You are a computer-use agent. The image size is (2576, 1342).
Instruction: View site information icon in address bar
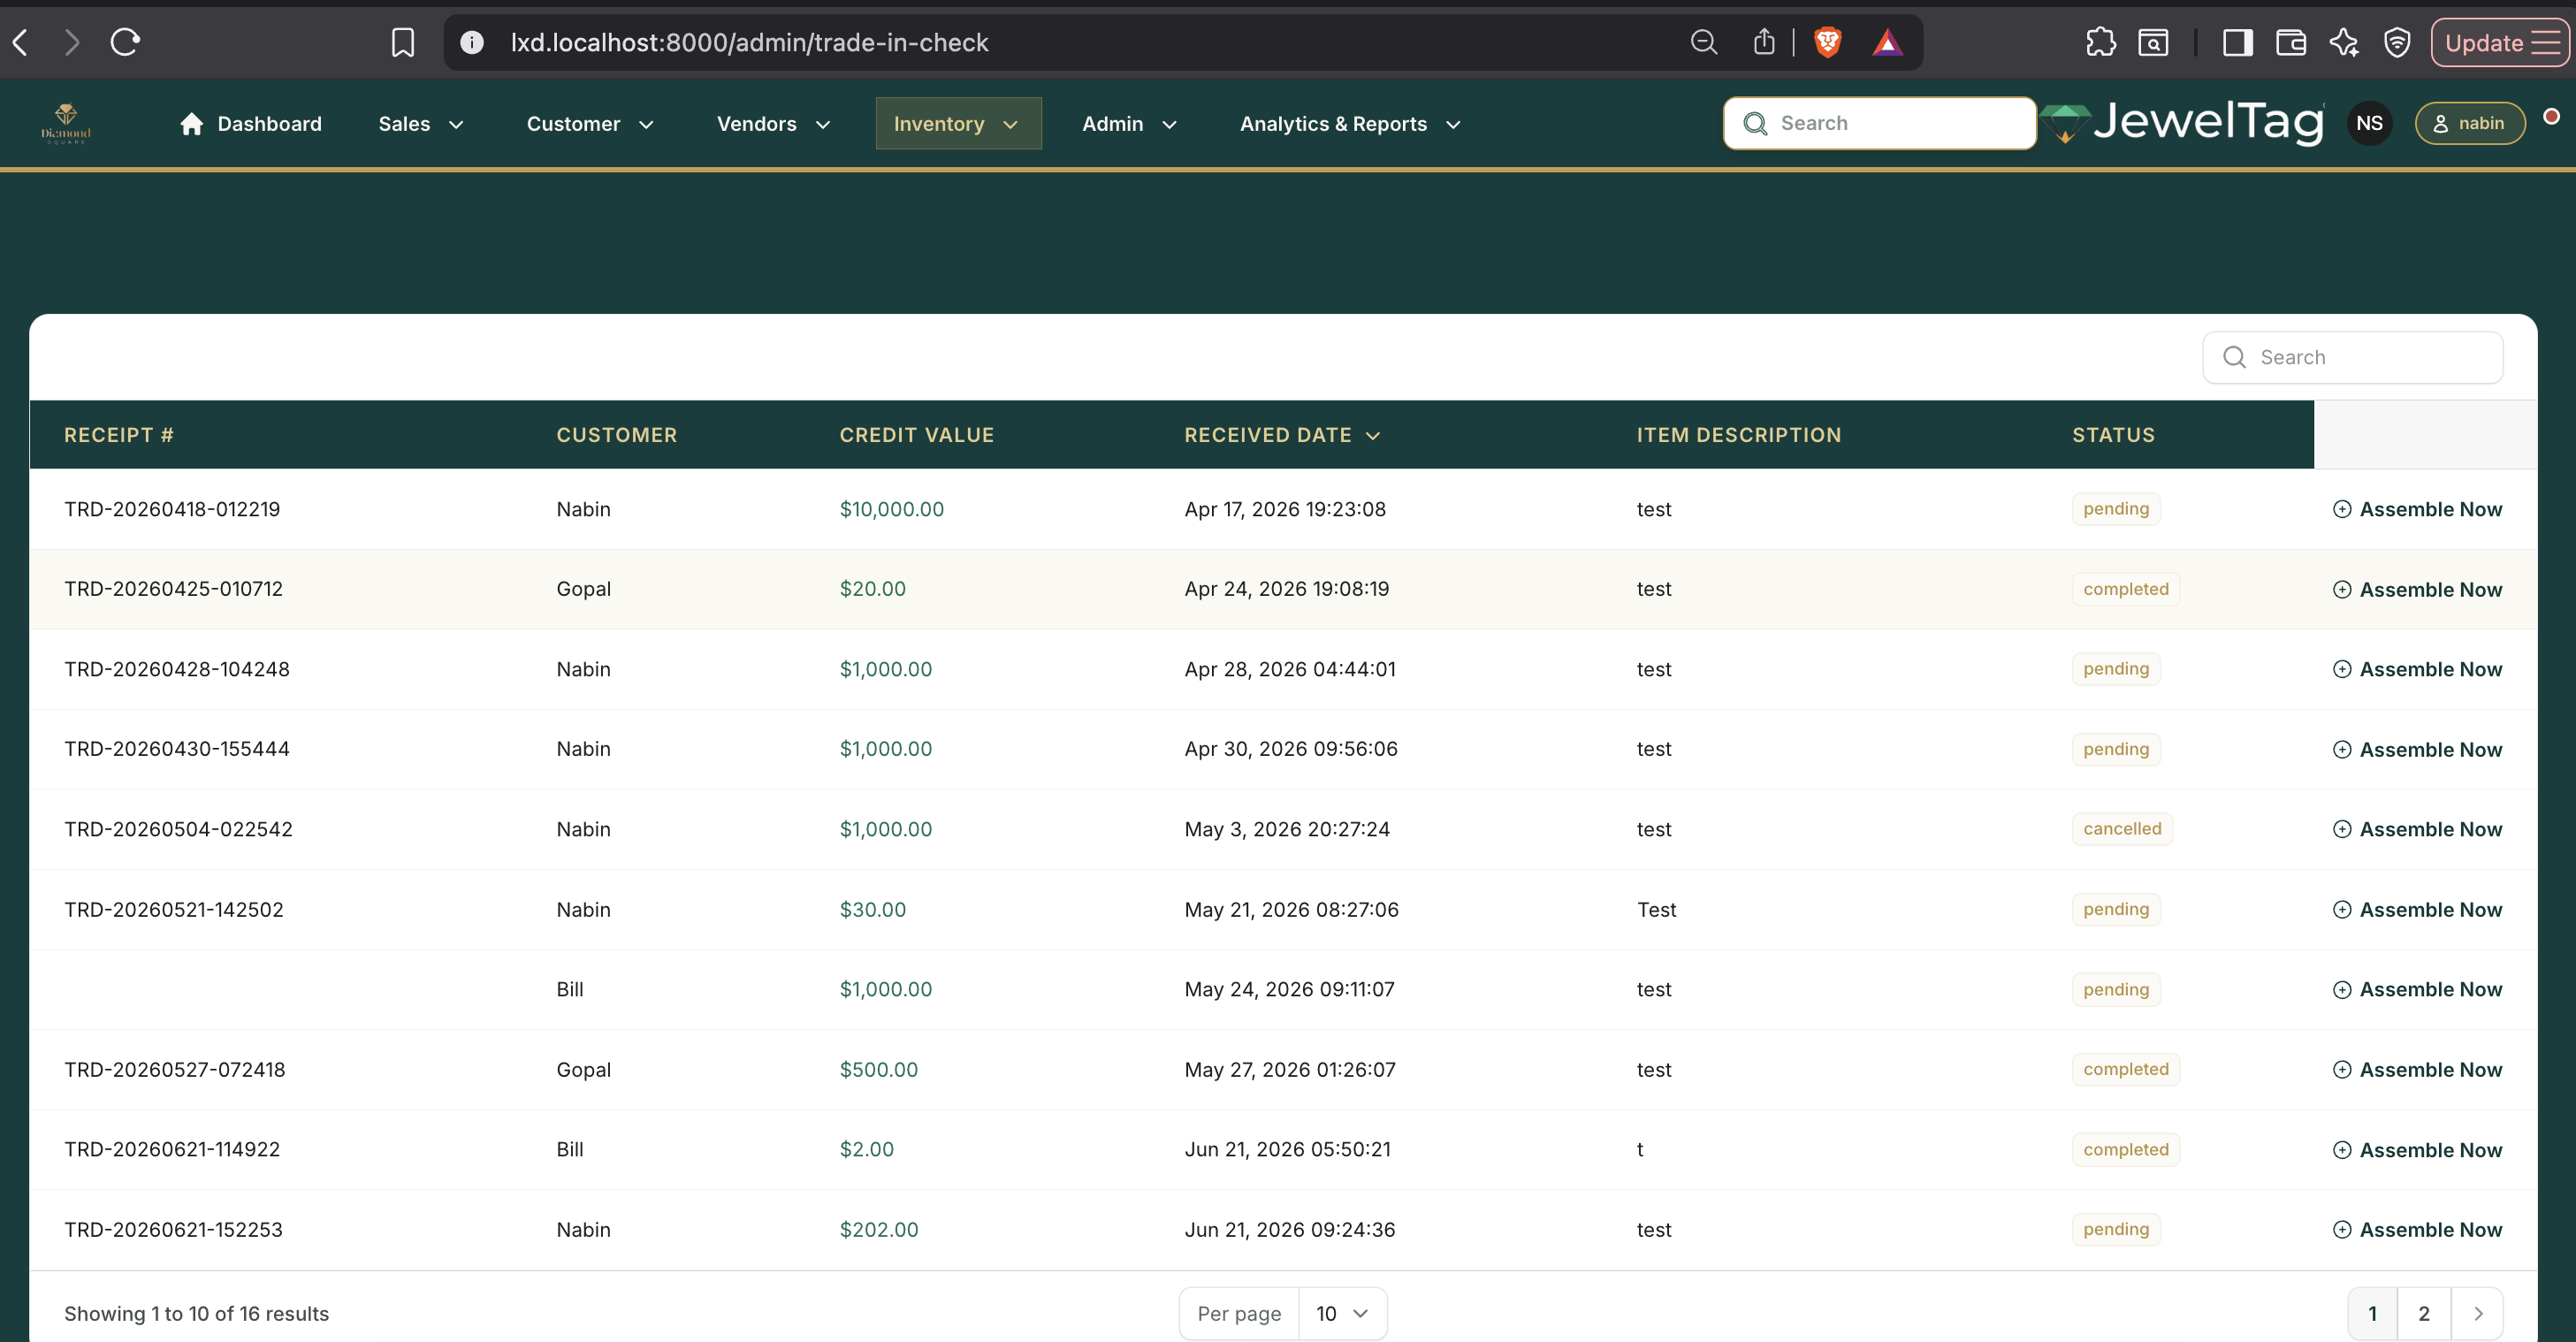472,42
